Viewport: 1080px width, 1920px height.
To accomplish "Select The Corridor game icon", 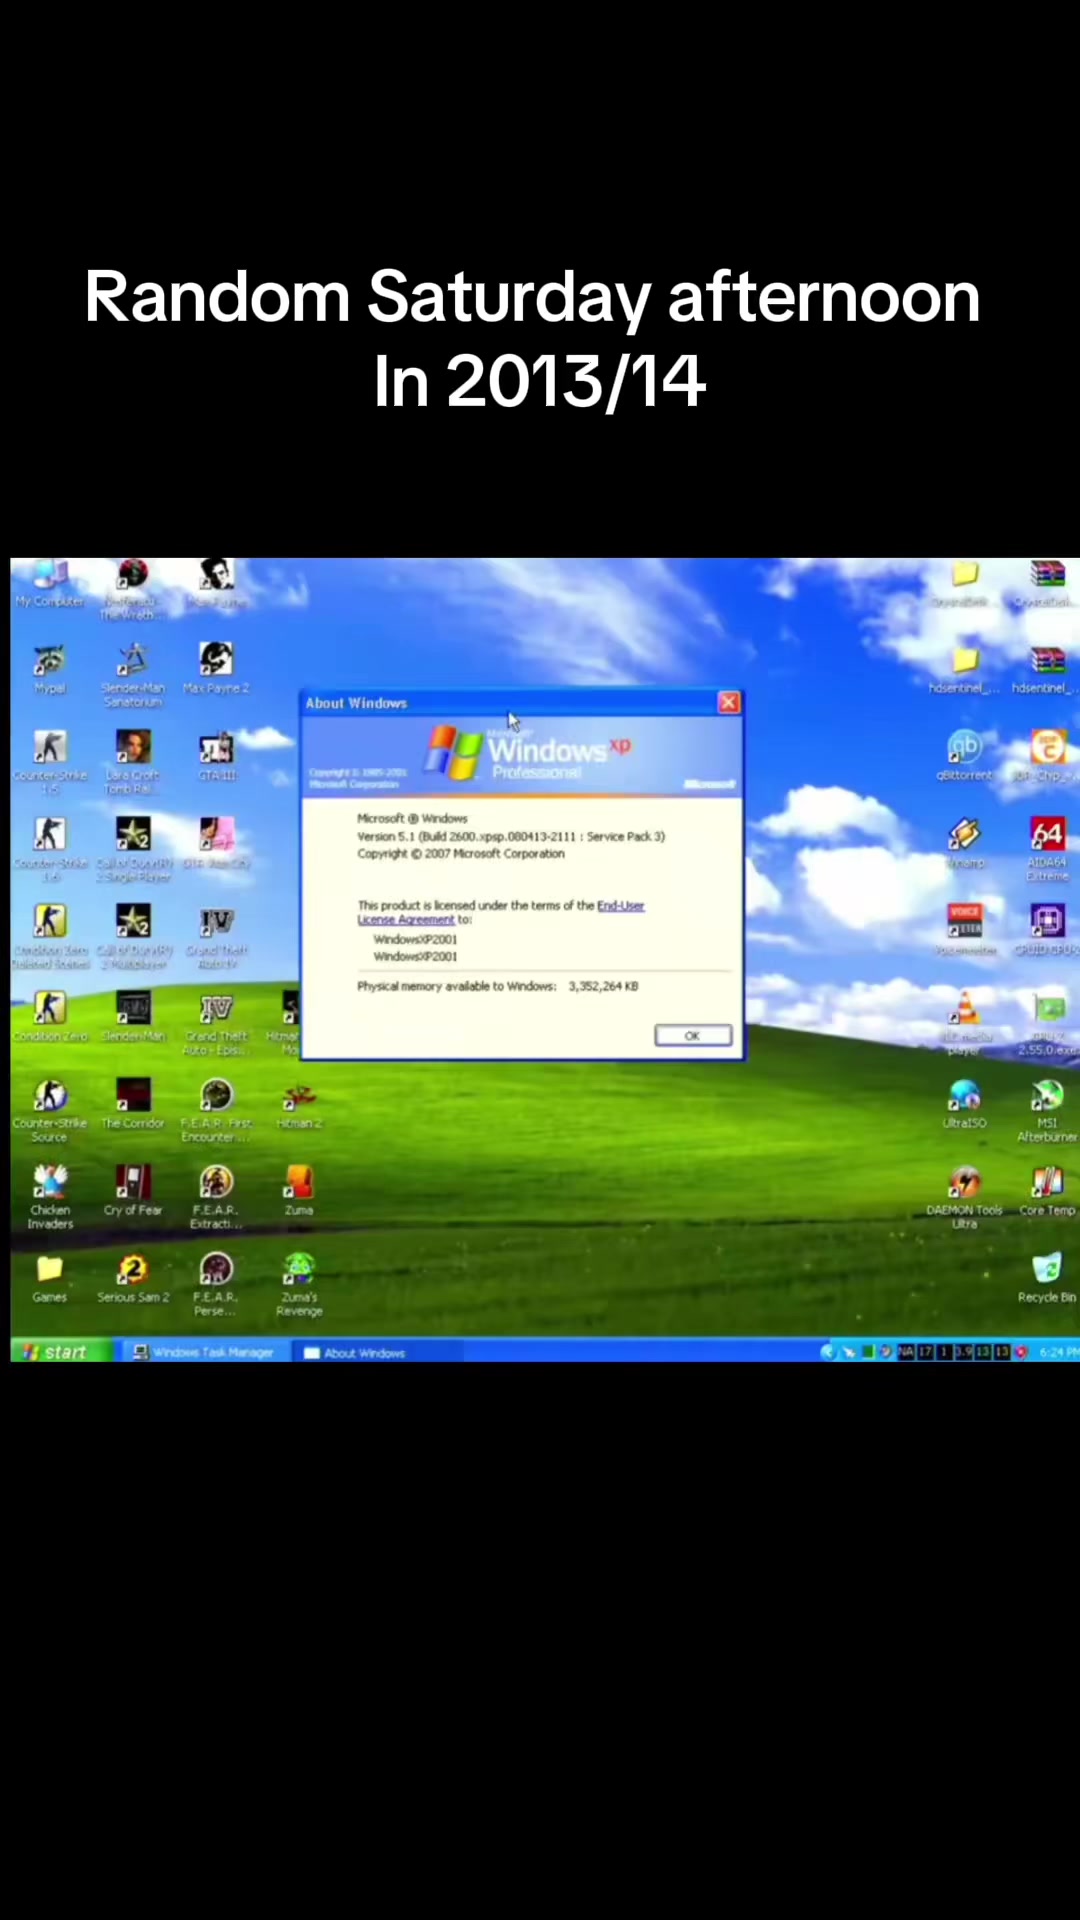I will pos(133,1103).
